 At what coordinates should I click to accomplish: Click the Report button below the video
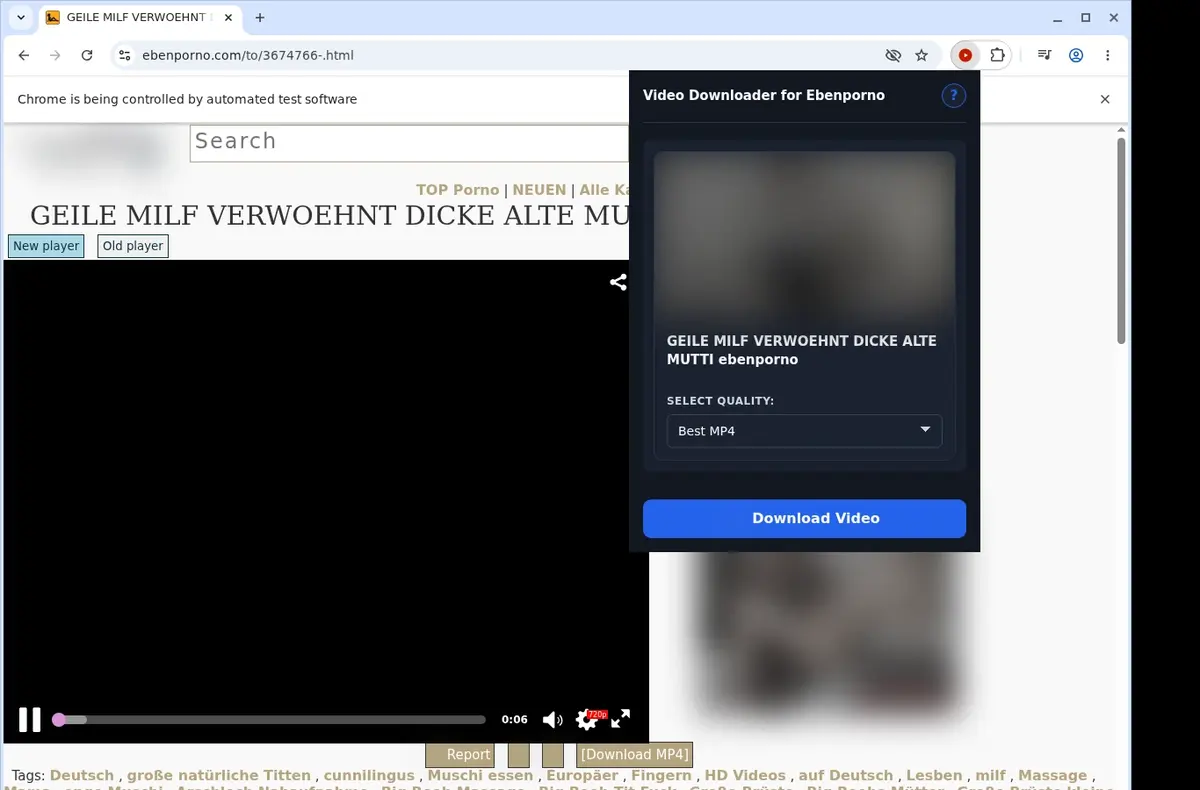tap(460, 755)
